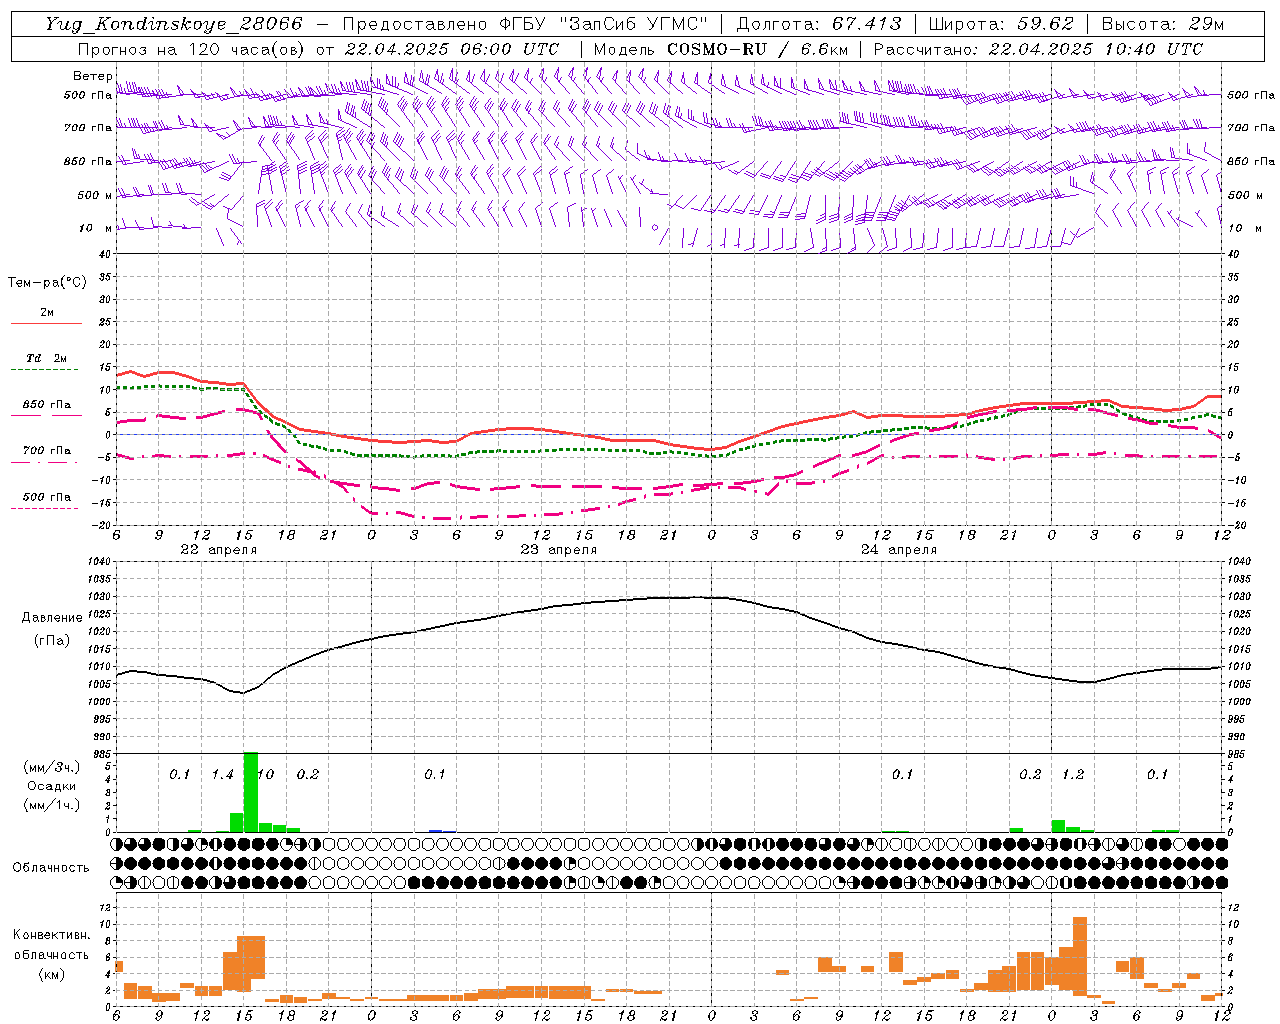Click the 24 апреля date label

[898, 550]
